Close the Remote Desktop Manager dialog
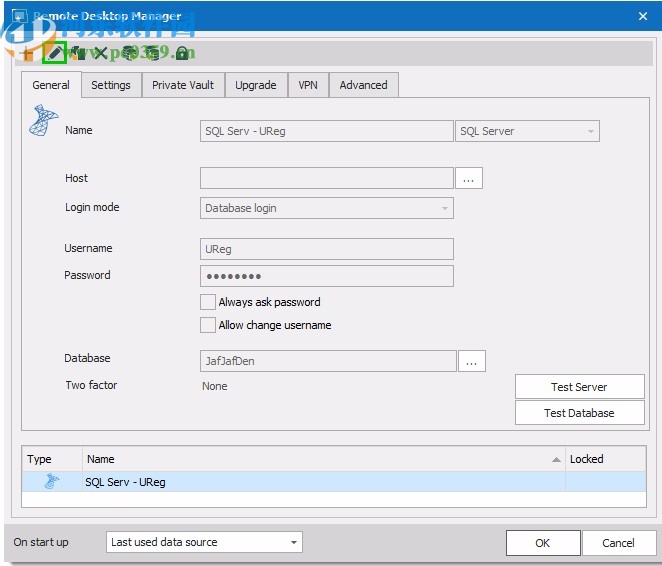Image resolution: width=662 pixels, height=566 pixels. [643, 16]
